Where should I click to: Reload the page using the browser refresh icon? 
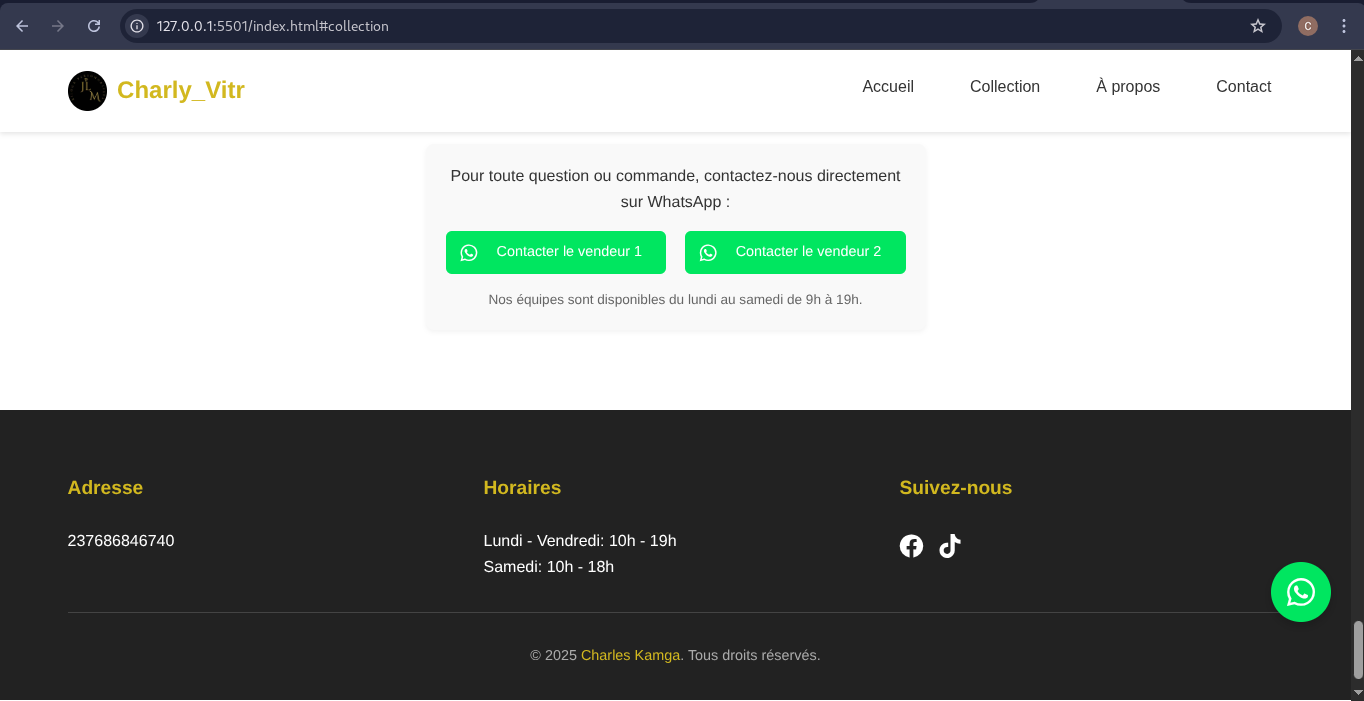94,26
